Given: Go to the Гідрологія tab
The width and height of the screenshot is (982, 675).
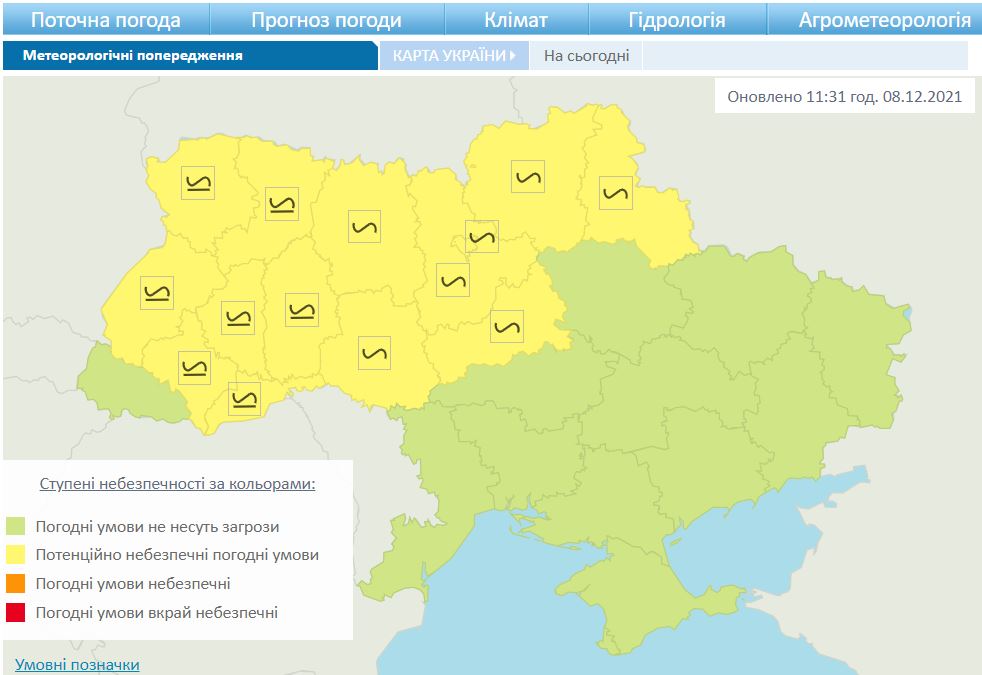Looking at the screenshot, I should (677, 20).
